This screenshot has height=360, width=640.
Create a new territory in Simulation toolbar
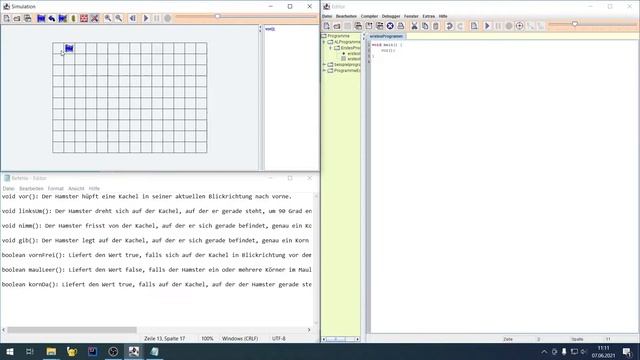[7, 18]
